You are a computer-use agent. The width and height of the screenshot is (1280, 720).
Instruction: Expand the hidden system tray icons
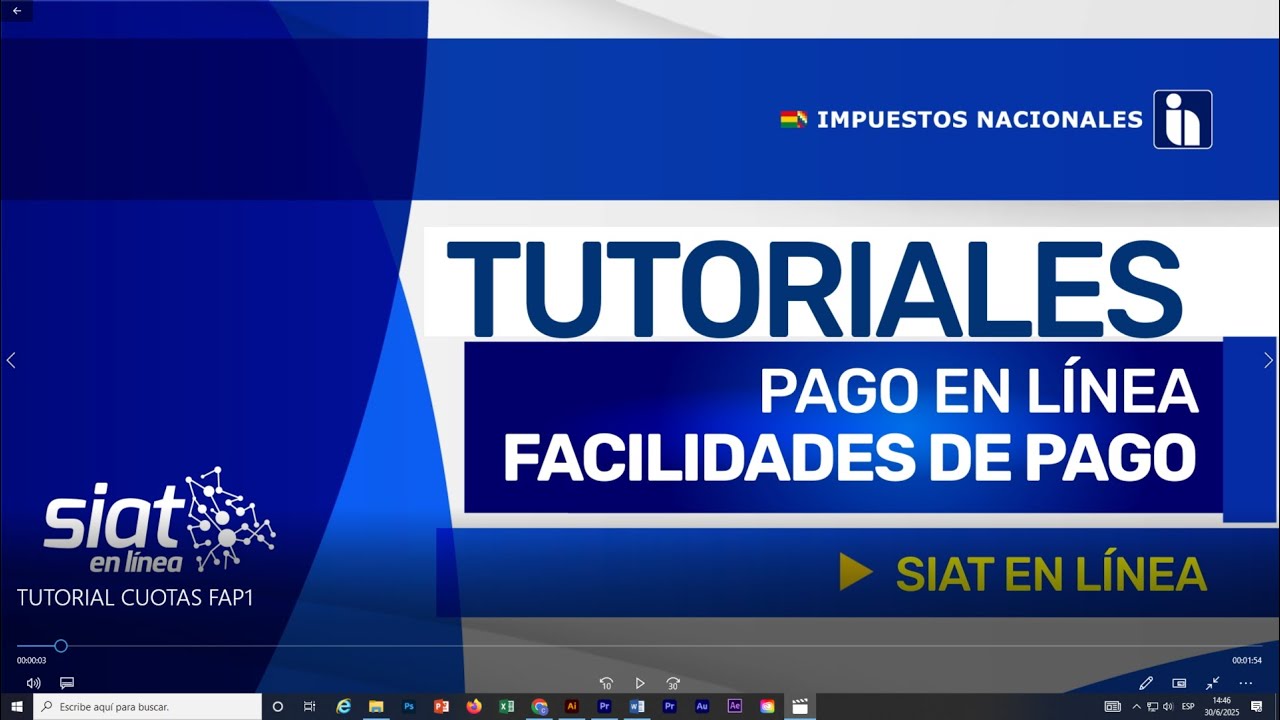coord(1136,706)
